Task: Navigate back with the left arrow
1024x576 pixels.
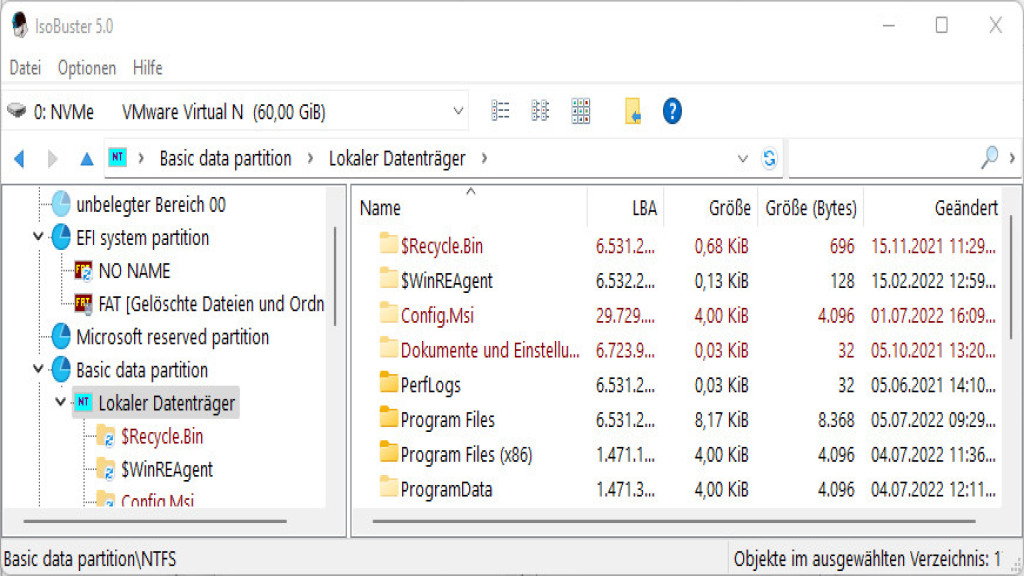Action: pyautogui.click(x=19, y=158)
